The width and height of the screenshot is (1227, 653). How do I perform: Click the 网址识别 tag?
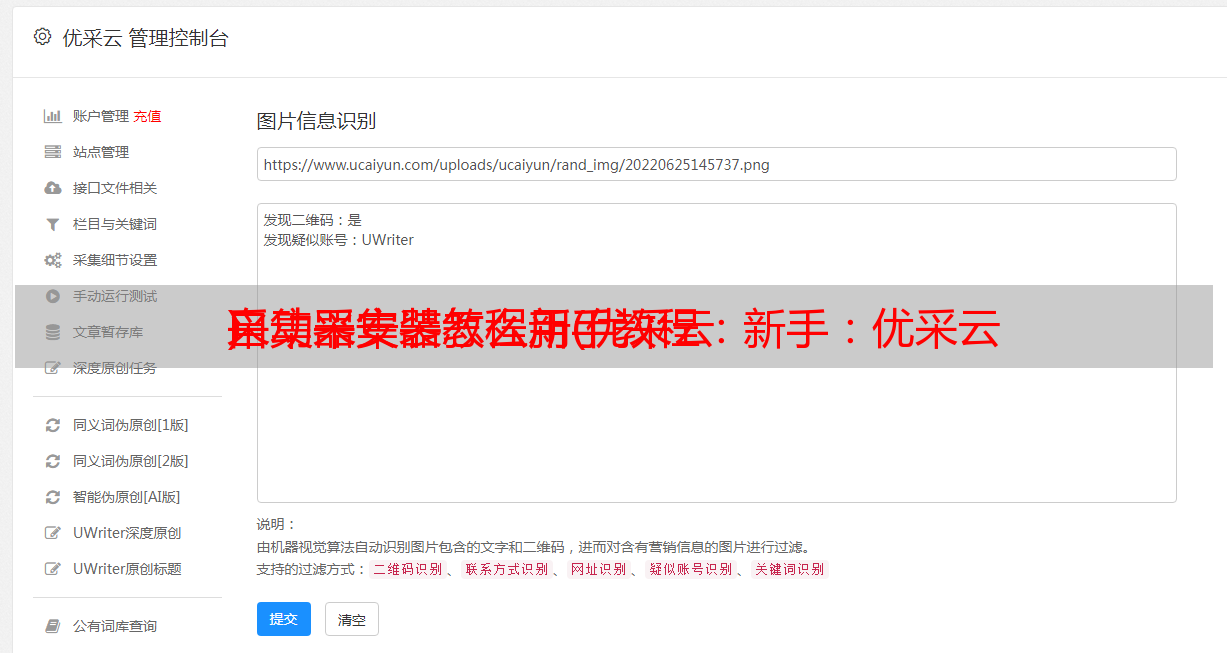[598, 569]
